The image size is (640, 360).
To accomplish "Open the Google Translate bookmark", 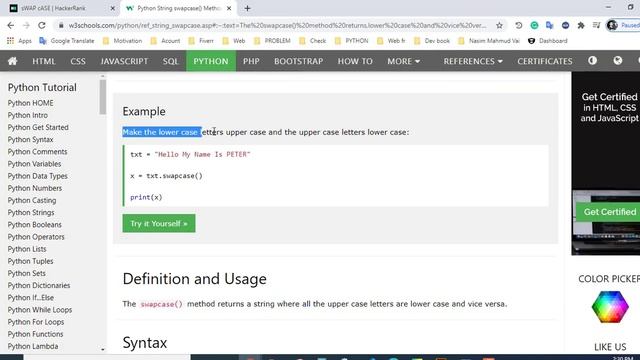I will coord(67,41).
